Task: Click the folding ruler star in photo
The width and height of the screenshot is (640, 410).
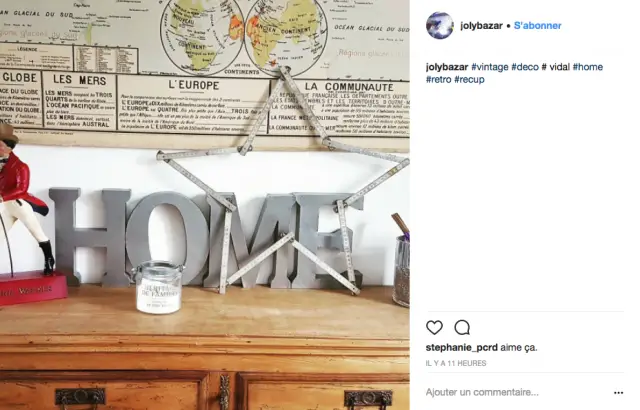Action: pos(282,180)
